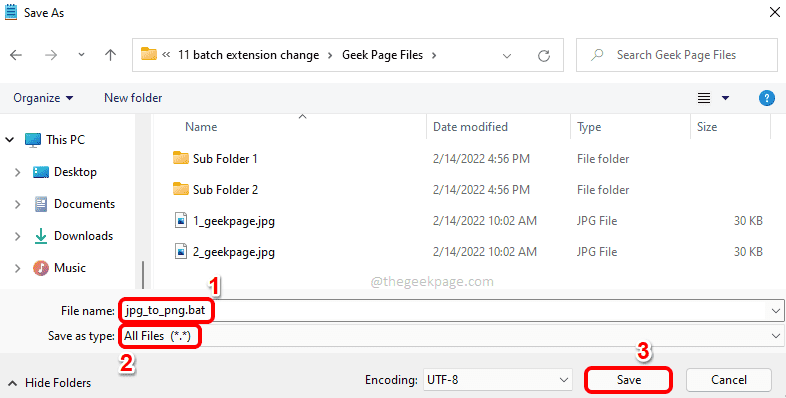Open recent locations dropdown chevron
Viewport: 786px width, 398px height.
(x=81, y=55)
